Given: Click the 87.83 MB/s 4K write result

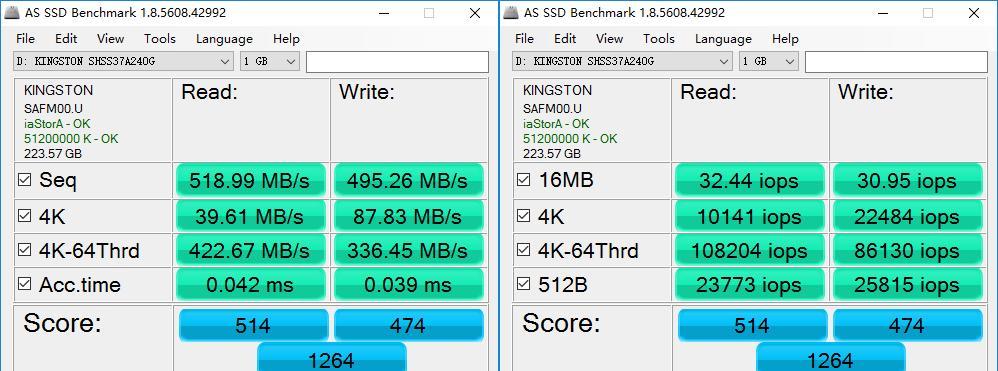Looking at the screenshot, I should click(x=409, y=216).
